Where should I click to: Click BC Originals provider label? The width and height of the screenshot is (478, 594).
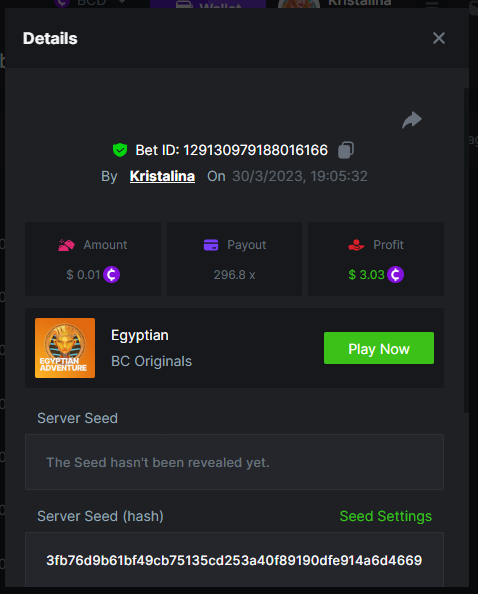(152, 361)
